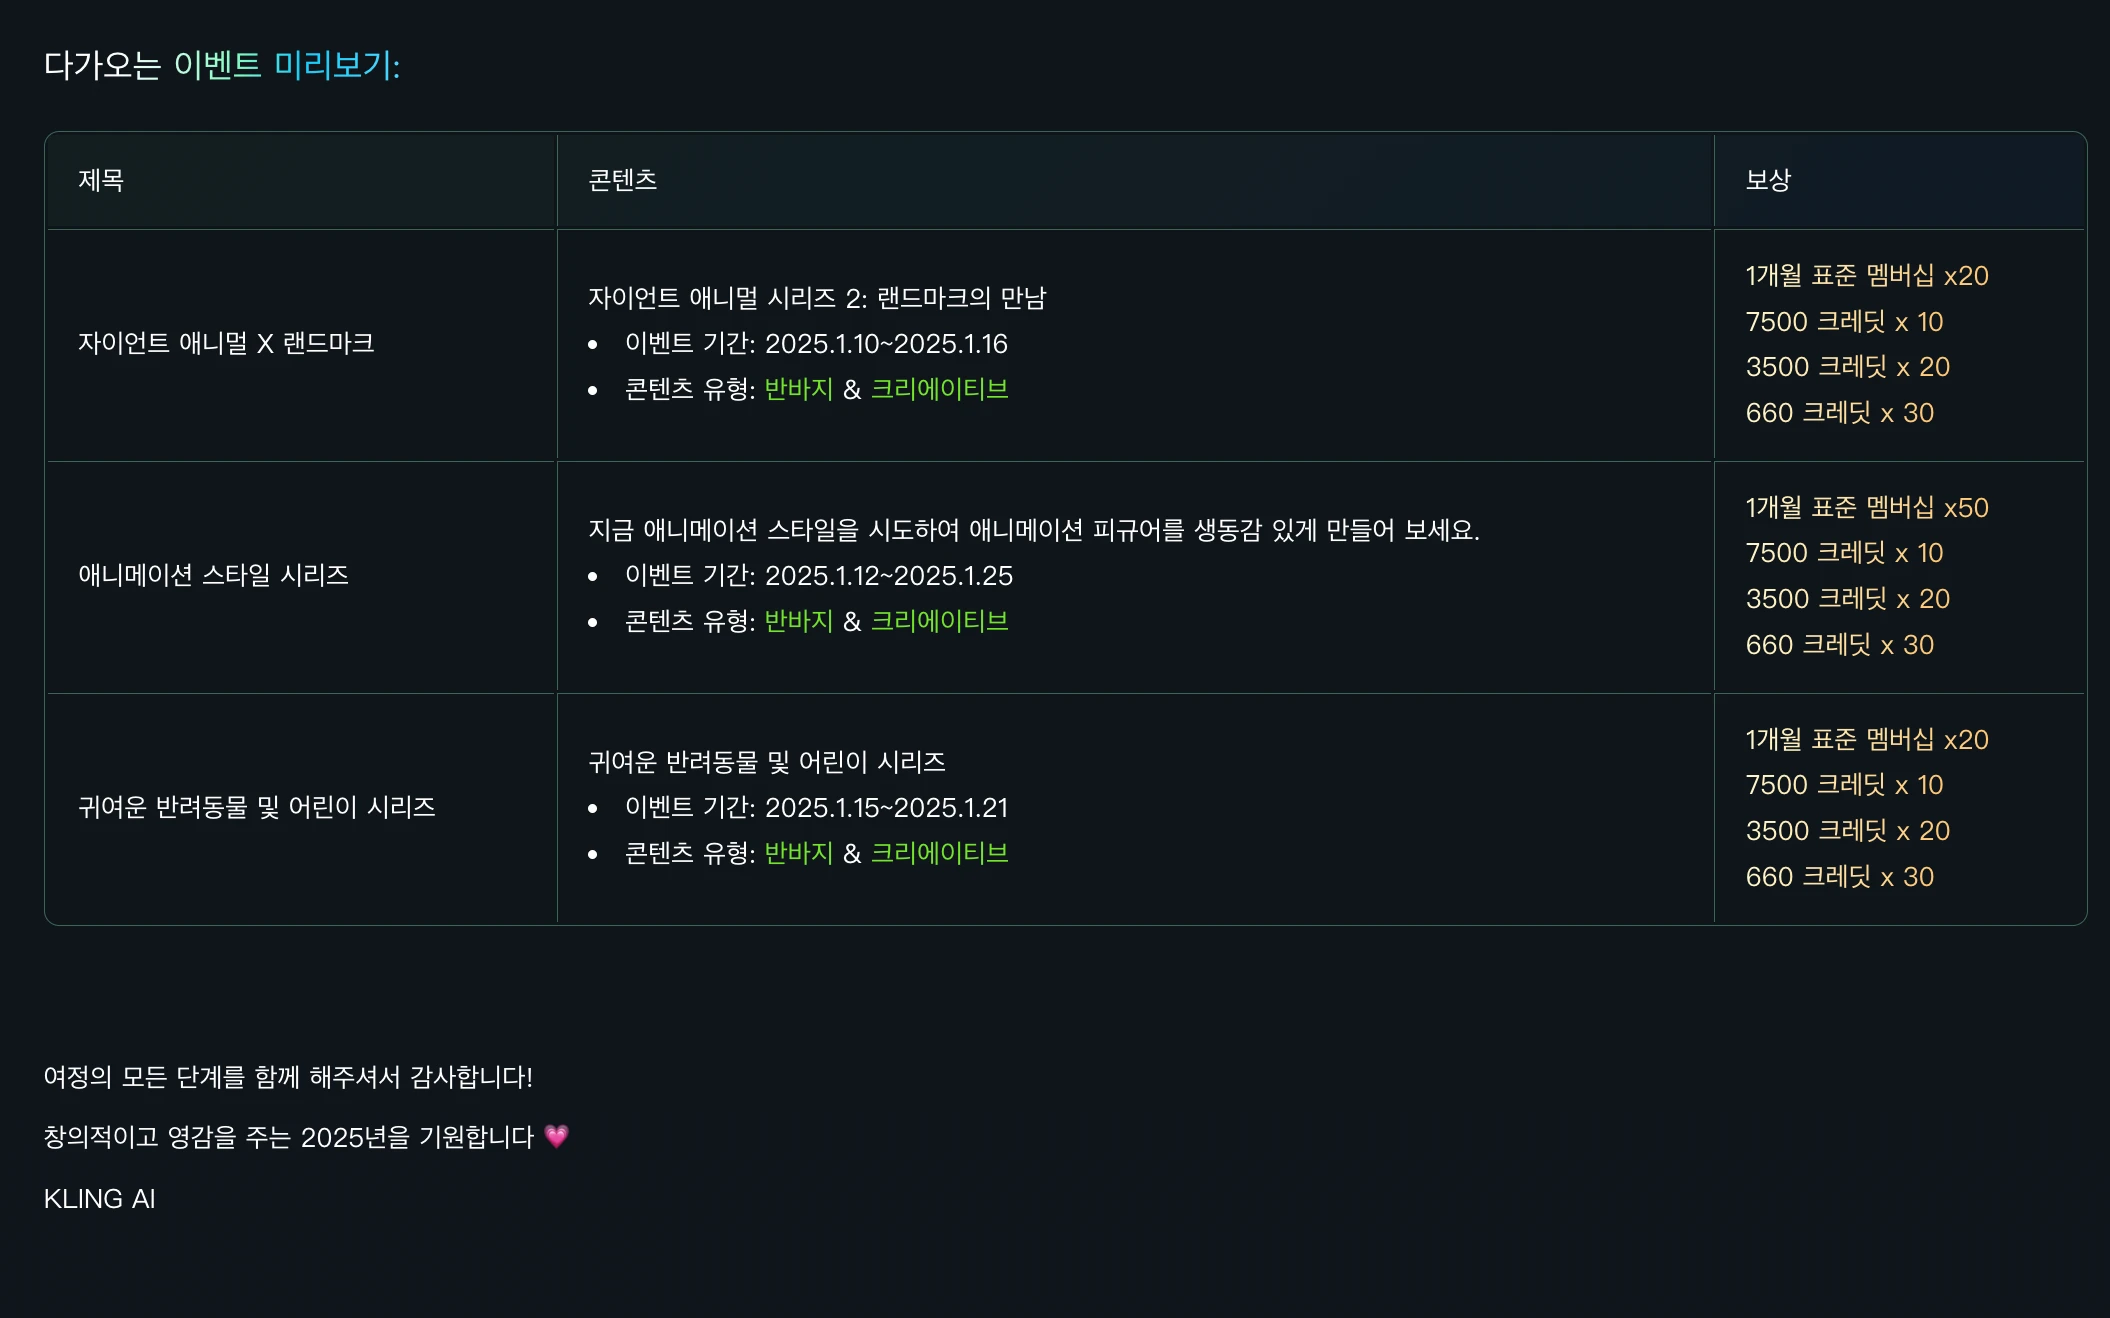The height and width of the screenshot is (1318, 2110).
Task: Open 반바지 link in 애니메이션 스타일 row
Action: coord(798,621)
